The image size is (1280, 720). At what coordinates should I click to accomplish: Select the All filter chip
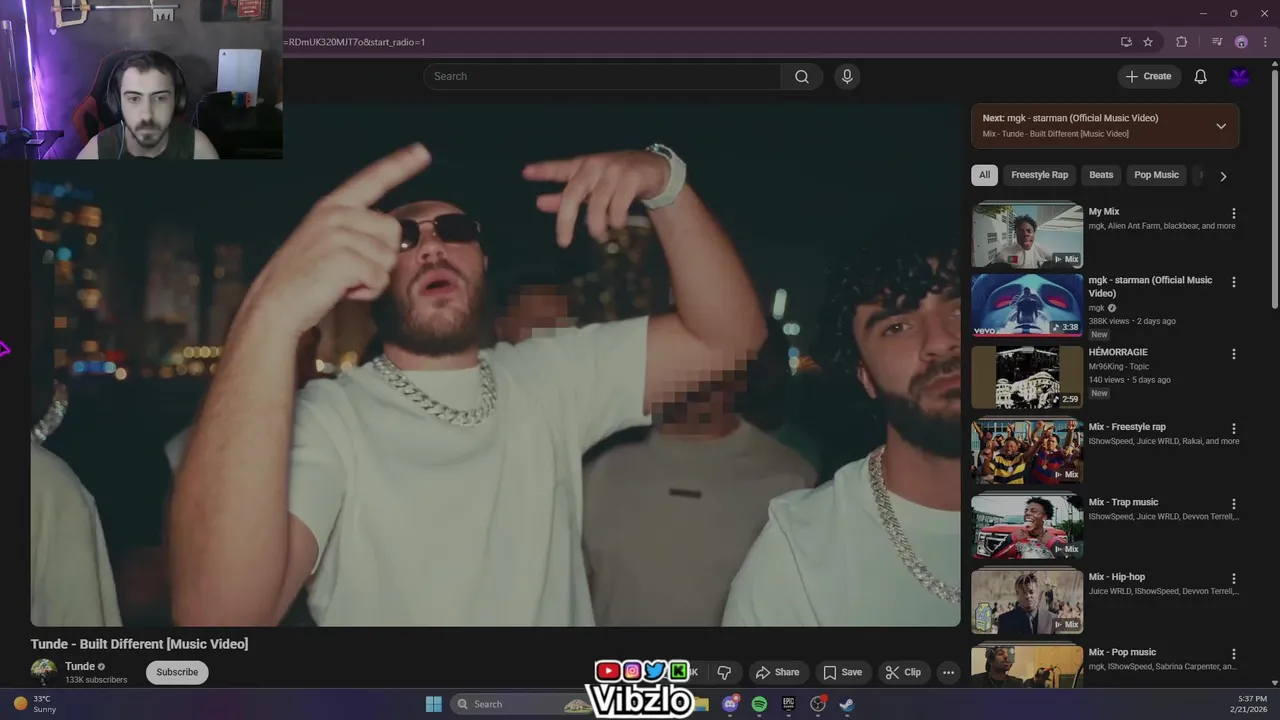[984, 175]
